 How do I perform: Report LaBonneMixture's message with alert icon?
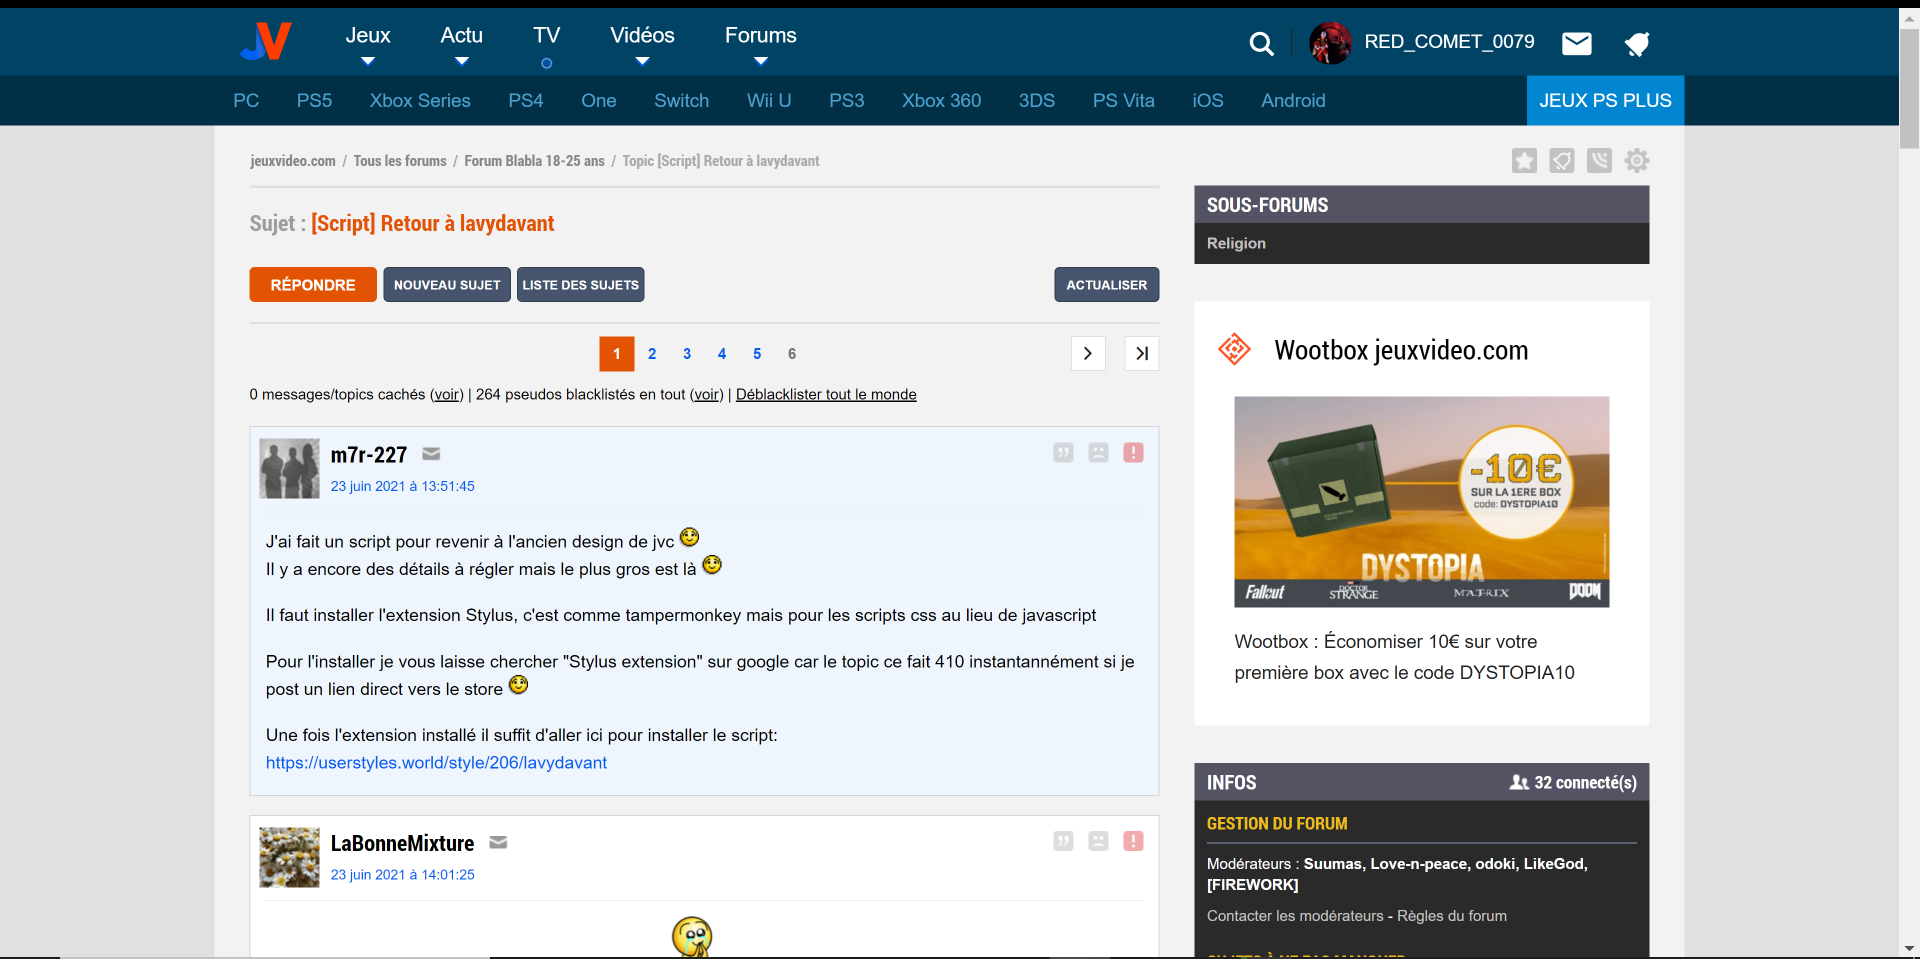click(x=1133, y=841)
